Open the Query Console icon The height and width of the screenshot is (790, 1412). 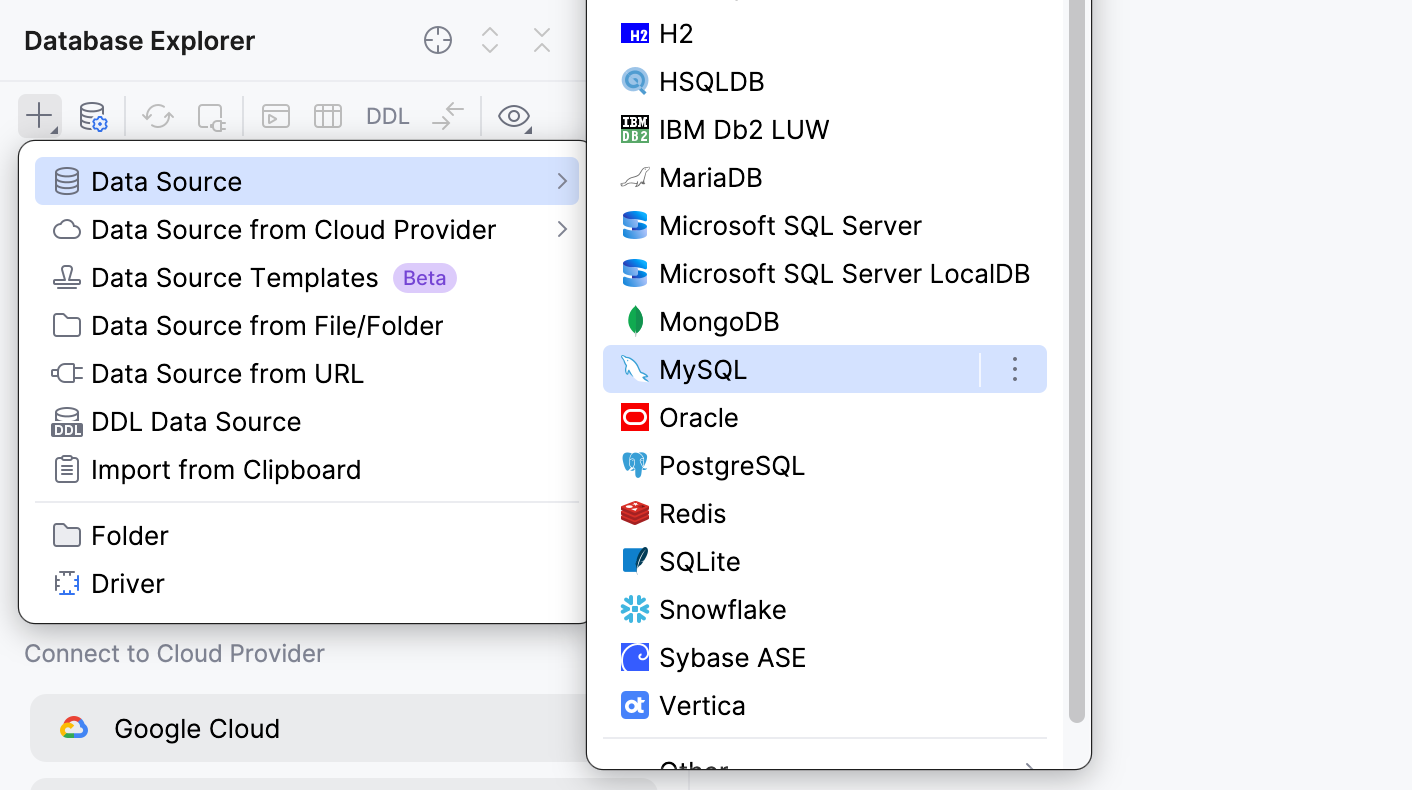point(276,117)
